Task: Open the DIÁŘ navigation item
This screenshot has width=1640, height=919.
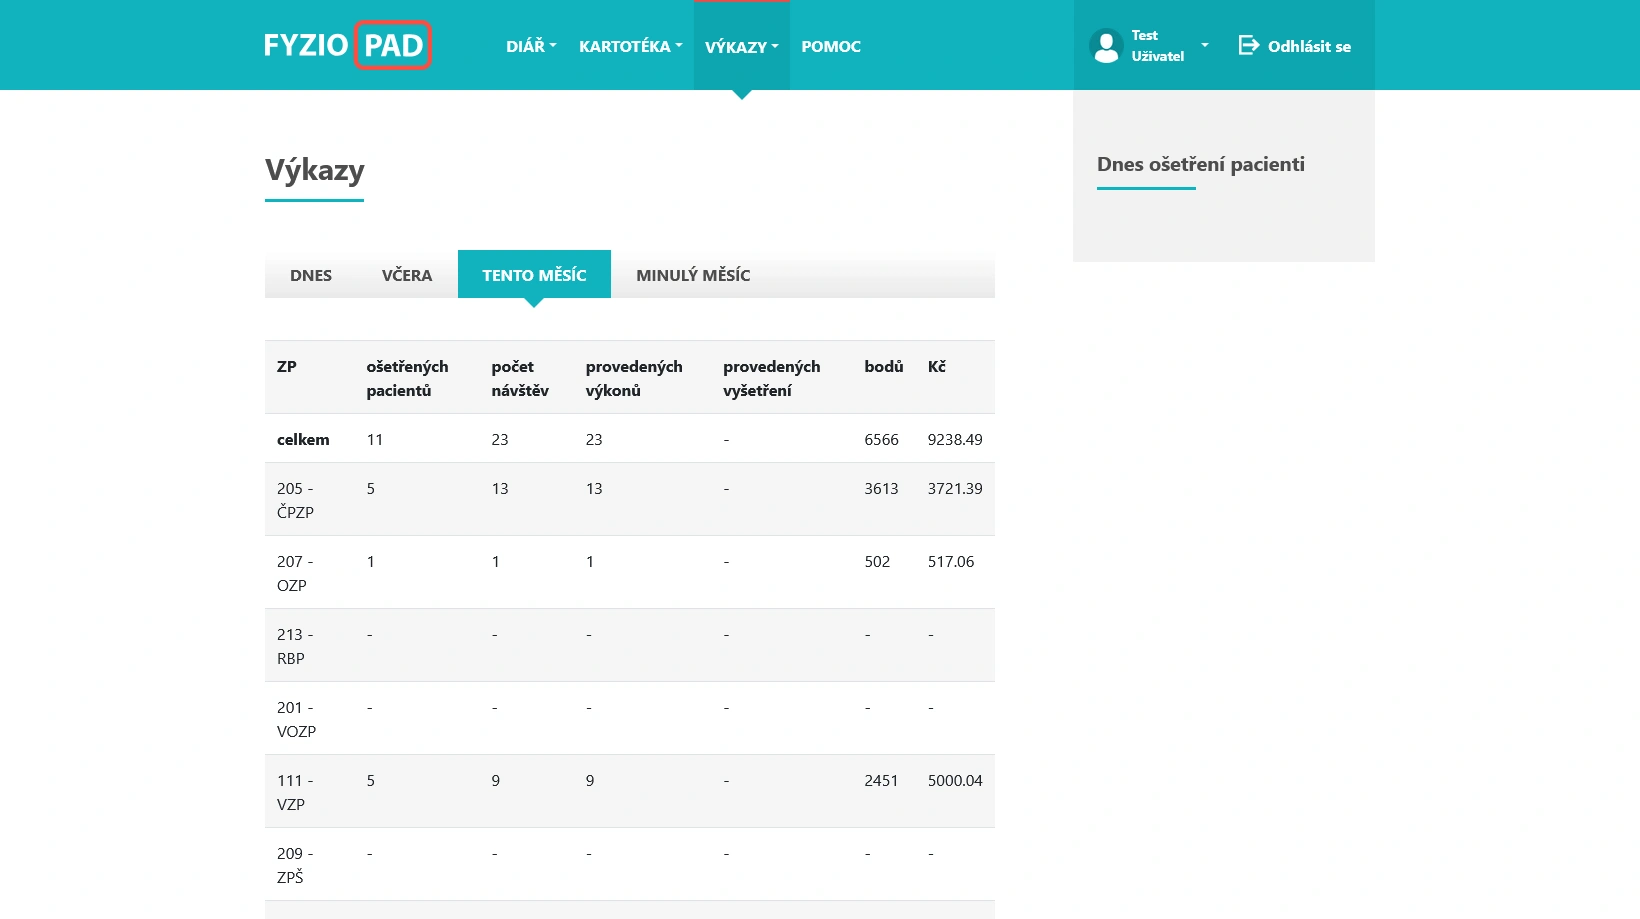Action: (x=525, y=46)
